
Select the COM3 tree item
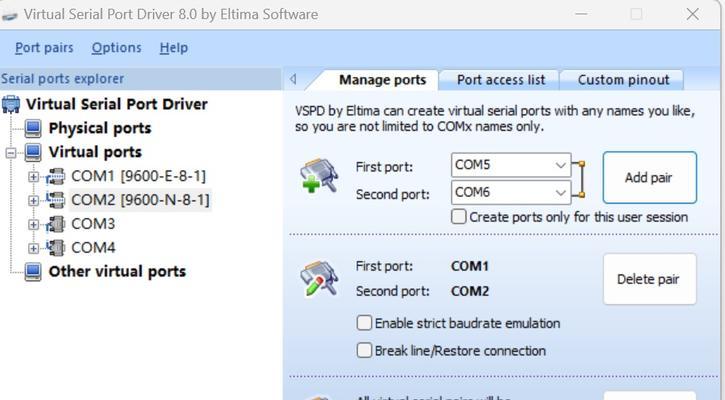(x=93, y=224)
